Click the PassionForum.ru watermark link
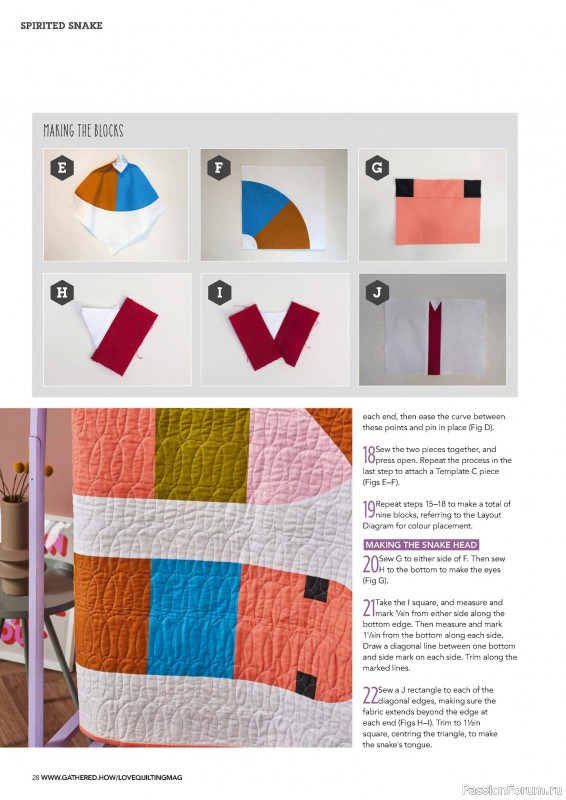The width and height of the screenshot is (566, 800). [x=511, y=790]
